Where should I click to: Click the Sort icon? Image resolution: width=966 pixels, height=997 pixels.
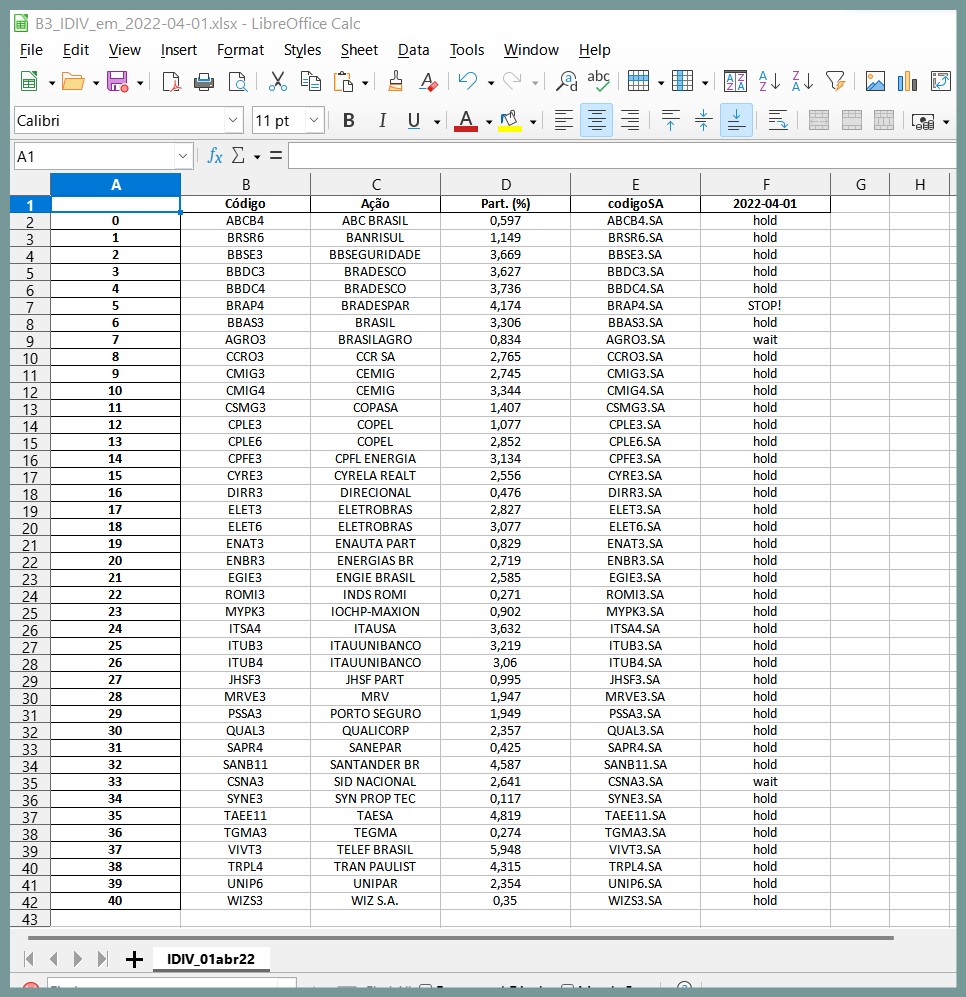click(735, 81)
